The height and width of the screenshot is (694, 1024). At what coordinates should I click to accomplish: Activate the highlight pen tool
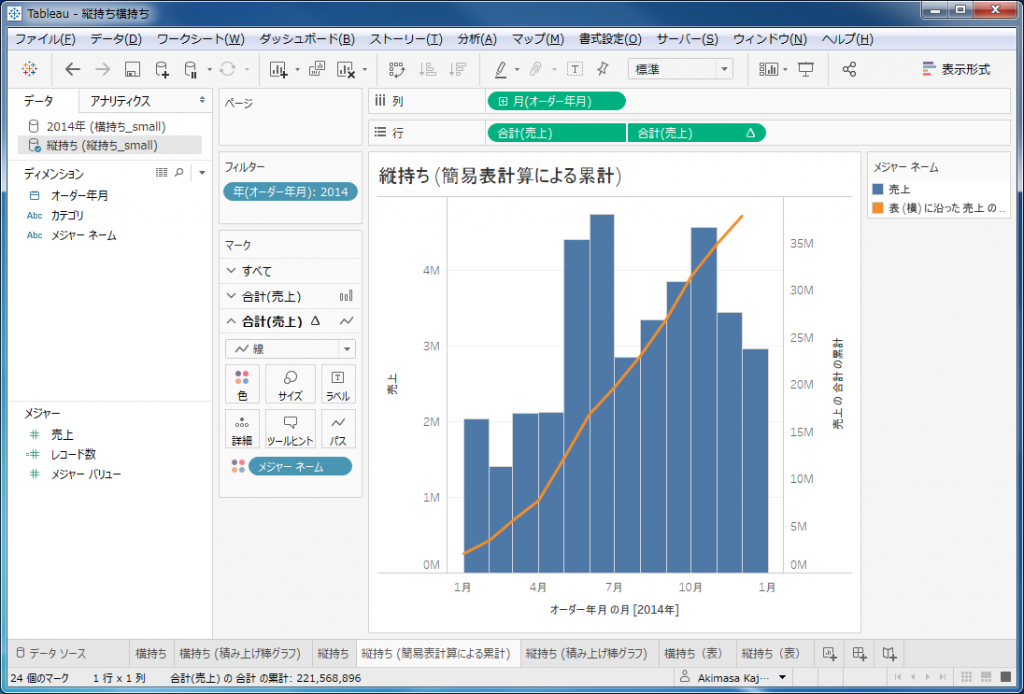[x=499, y=69]
